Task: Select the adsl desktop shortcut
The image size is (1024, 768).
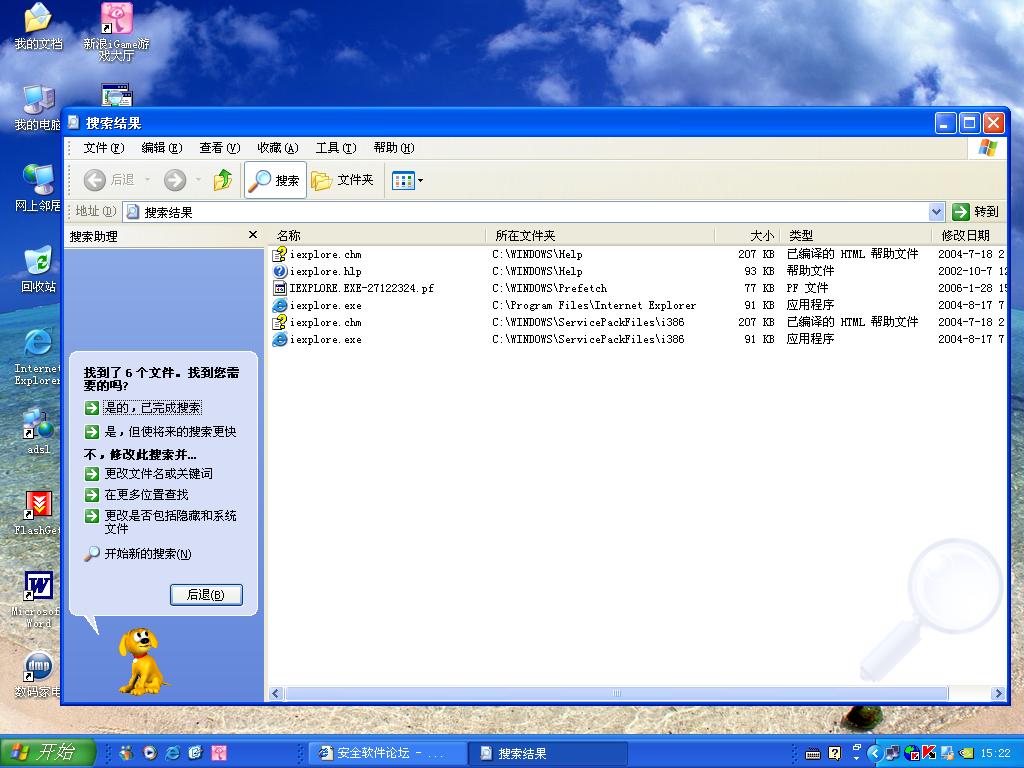Action: click(38, 431)
